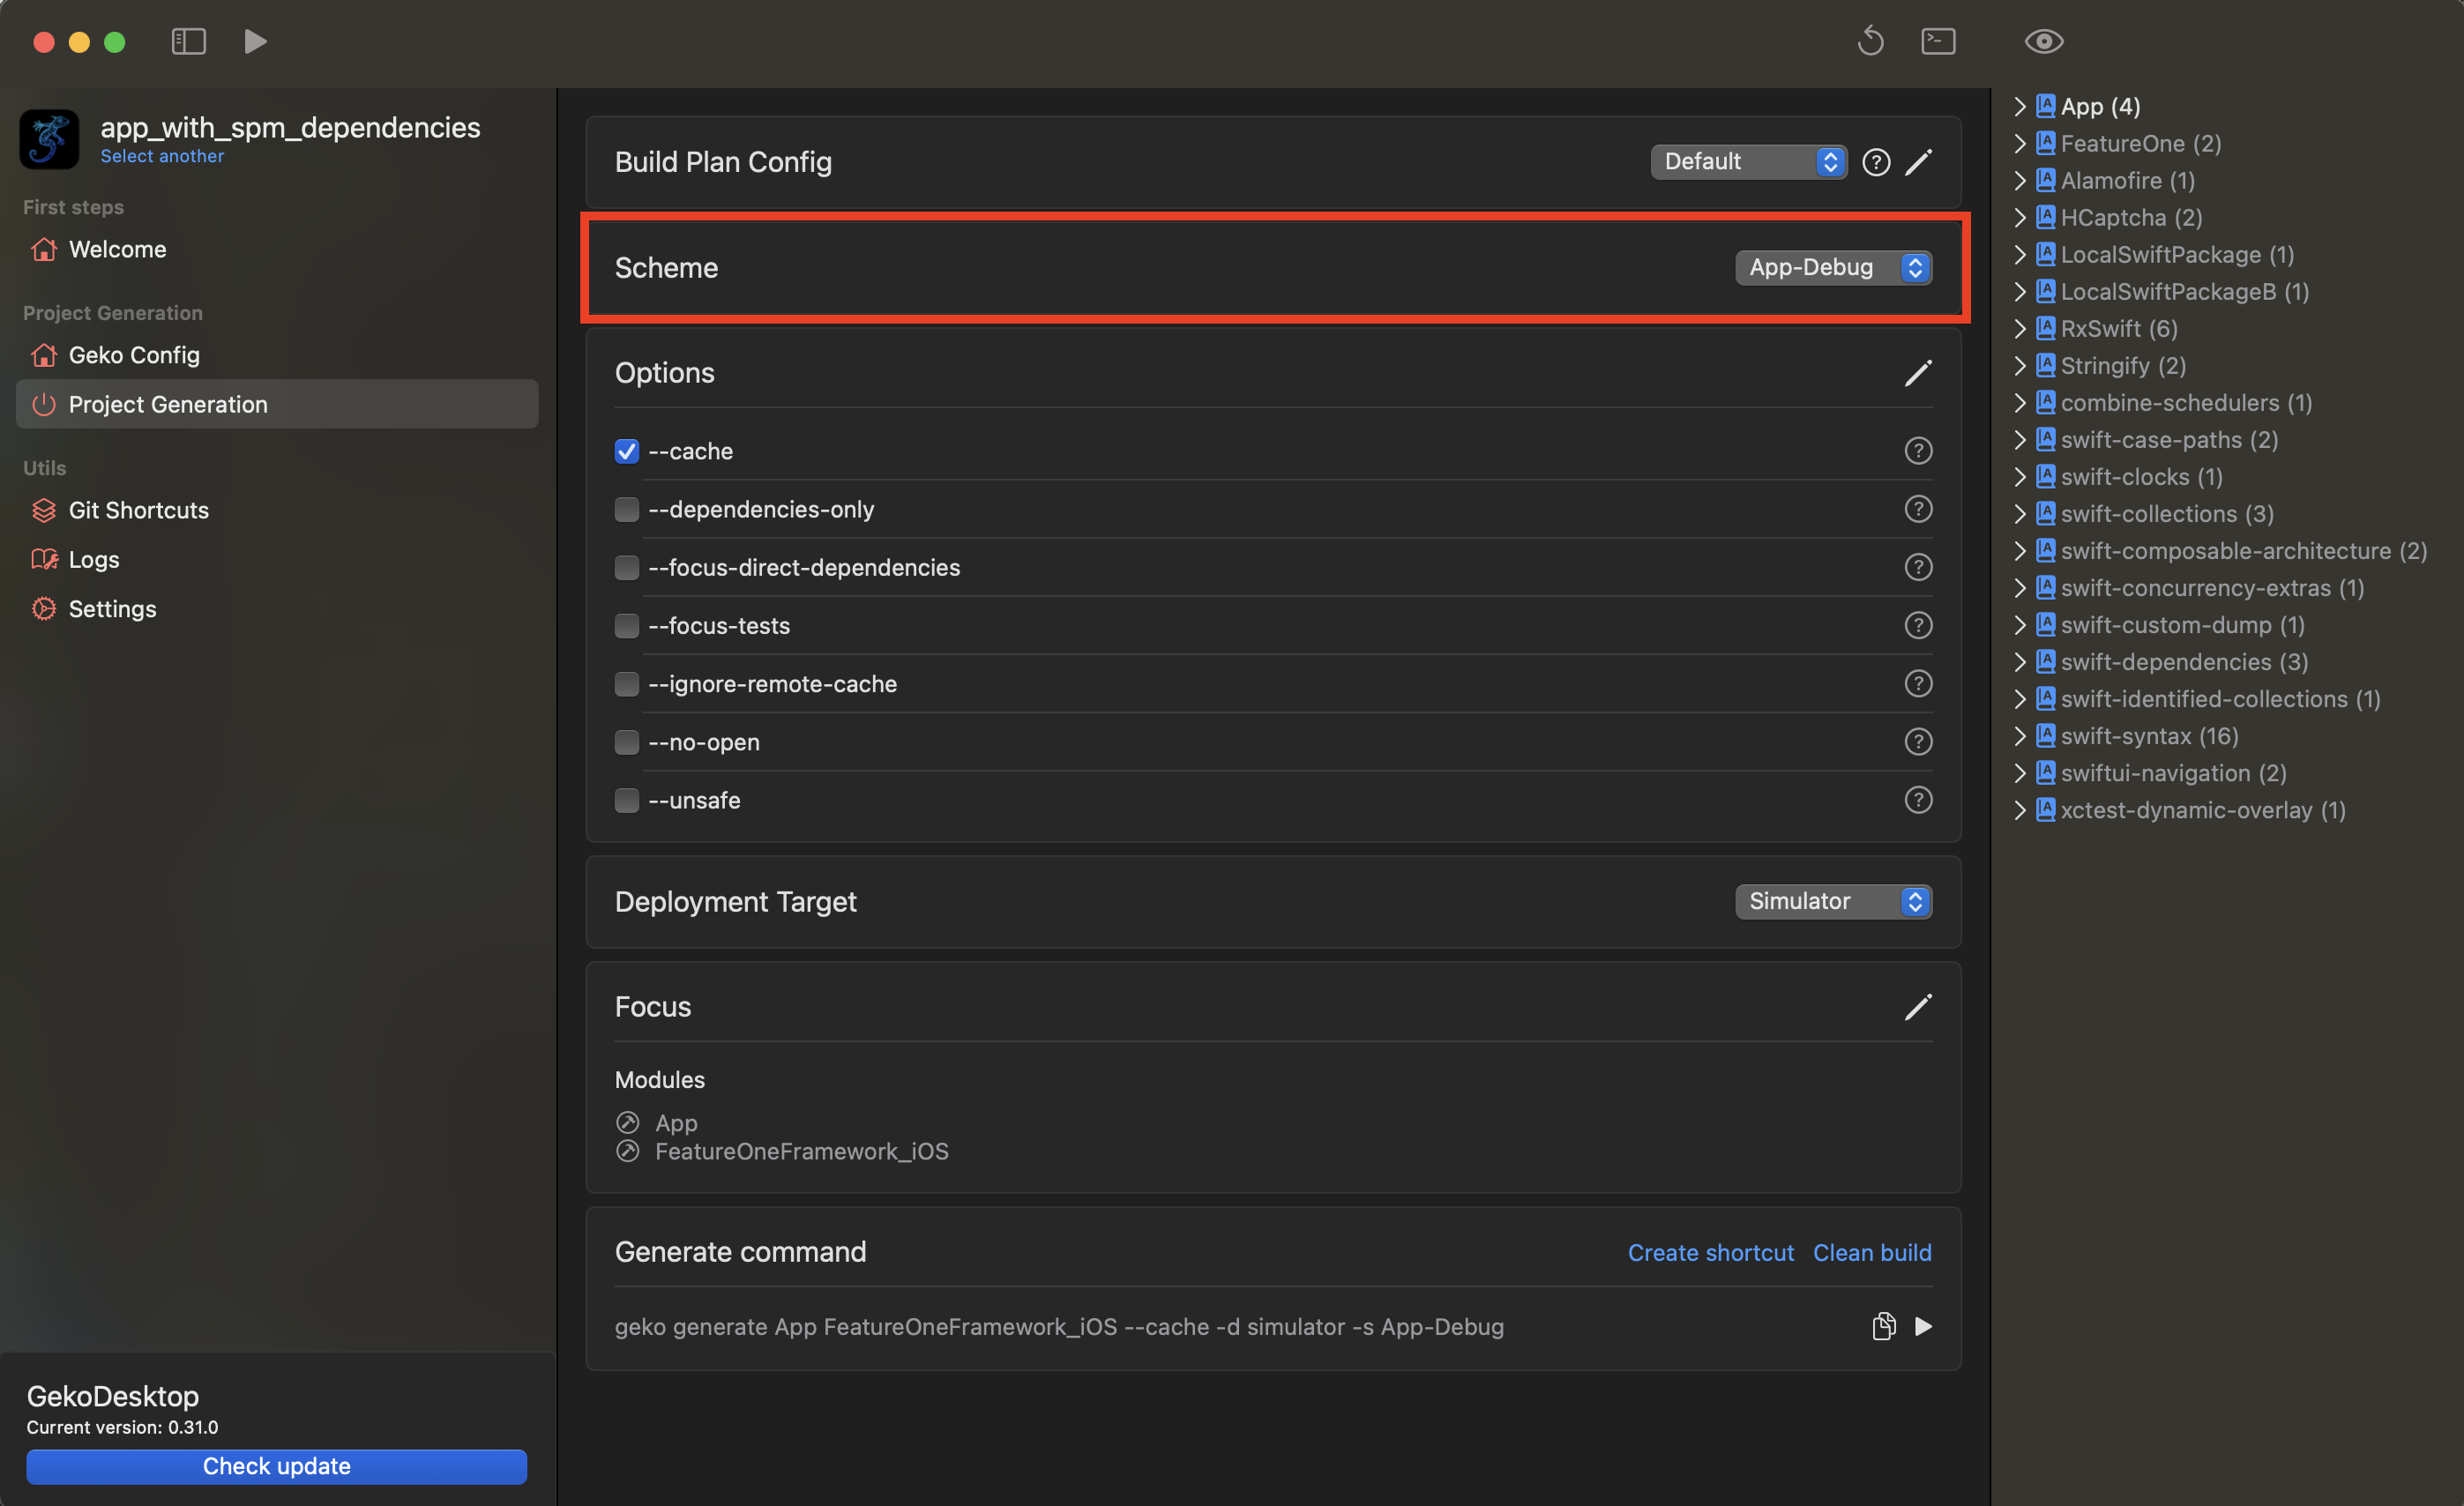
Task: Click the pencil icon in Focus section
Action: 1917,1007
